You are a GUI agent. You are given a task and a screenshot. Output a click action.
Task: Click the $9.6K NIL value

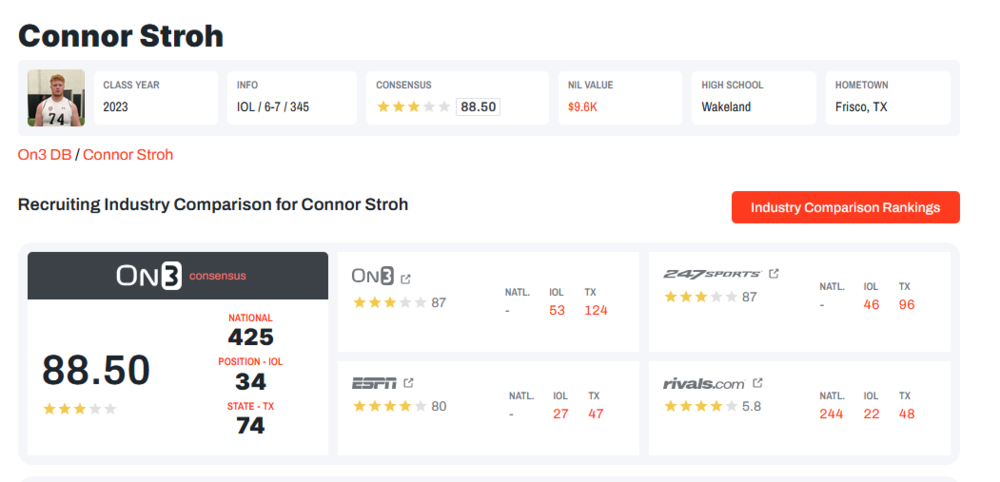[x=582, y=107]
